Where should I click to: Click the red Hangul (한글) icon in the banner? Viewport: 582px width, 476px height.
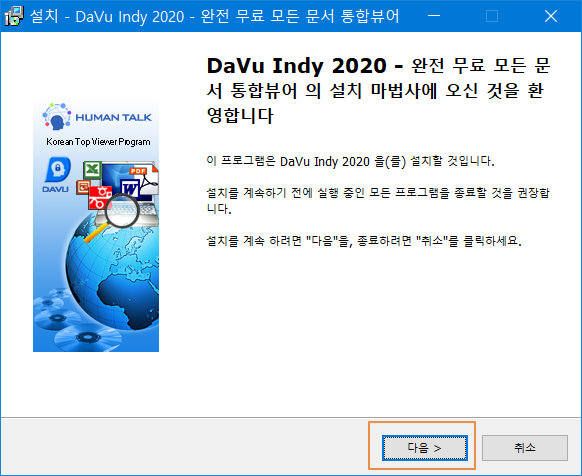click(x=99, y=197)
